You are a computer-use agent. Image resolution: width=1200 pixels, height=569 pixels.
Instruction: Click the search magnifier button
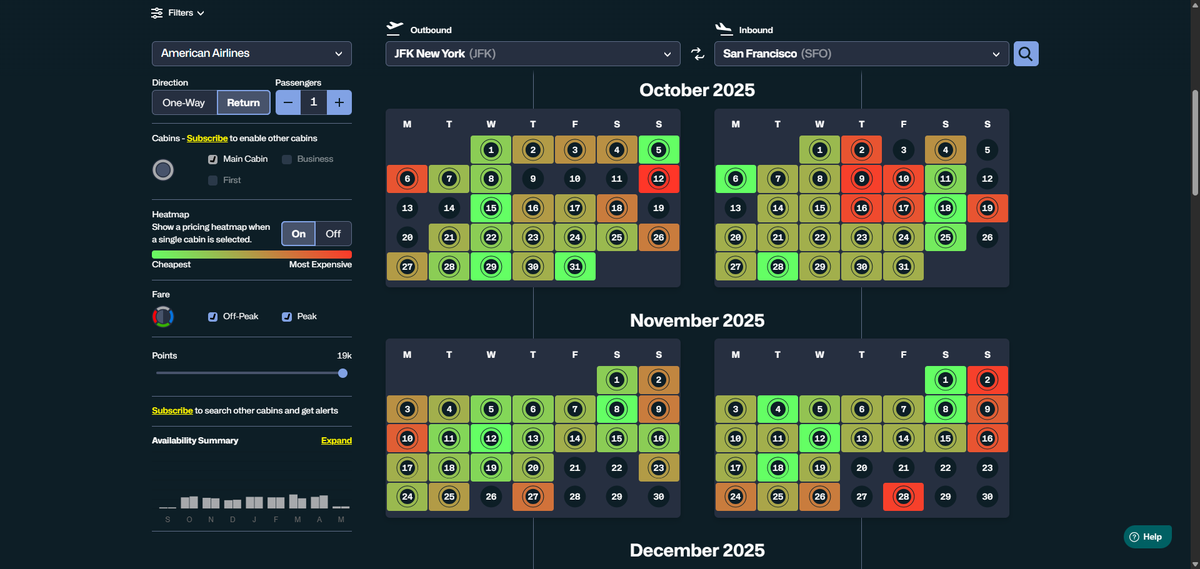[x=1026, y=54]
